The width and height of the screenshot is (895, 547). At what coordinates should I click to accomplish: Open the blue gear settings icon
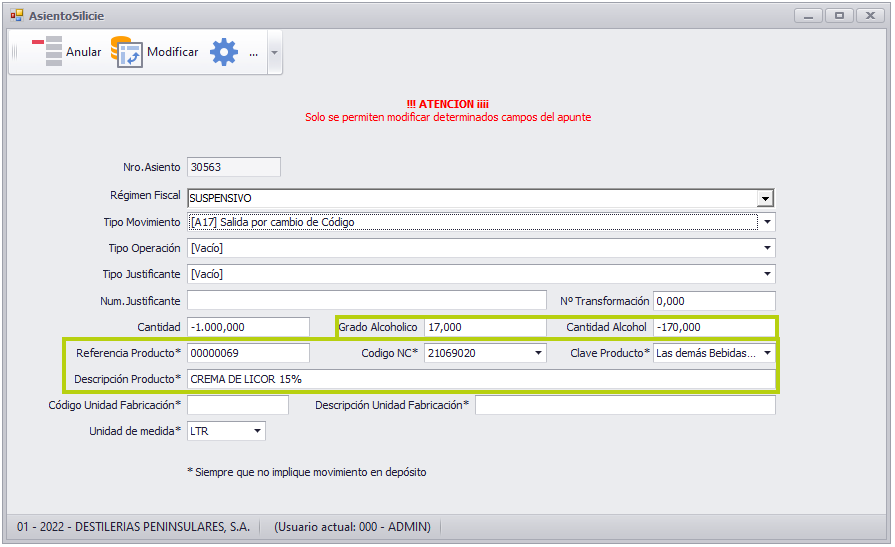(x=224, y=52)
